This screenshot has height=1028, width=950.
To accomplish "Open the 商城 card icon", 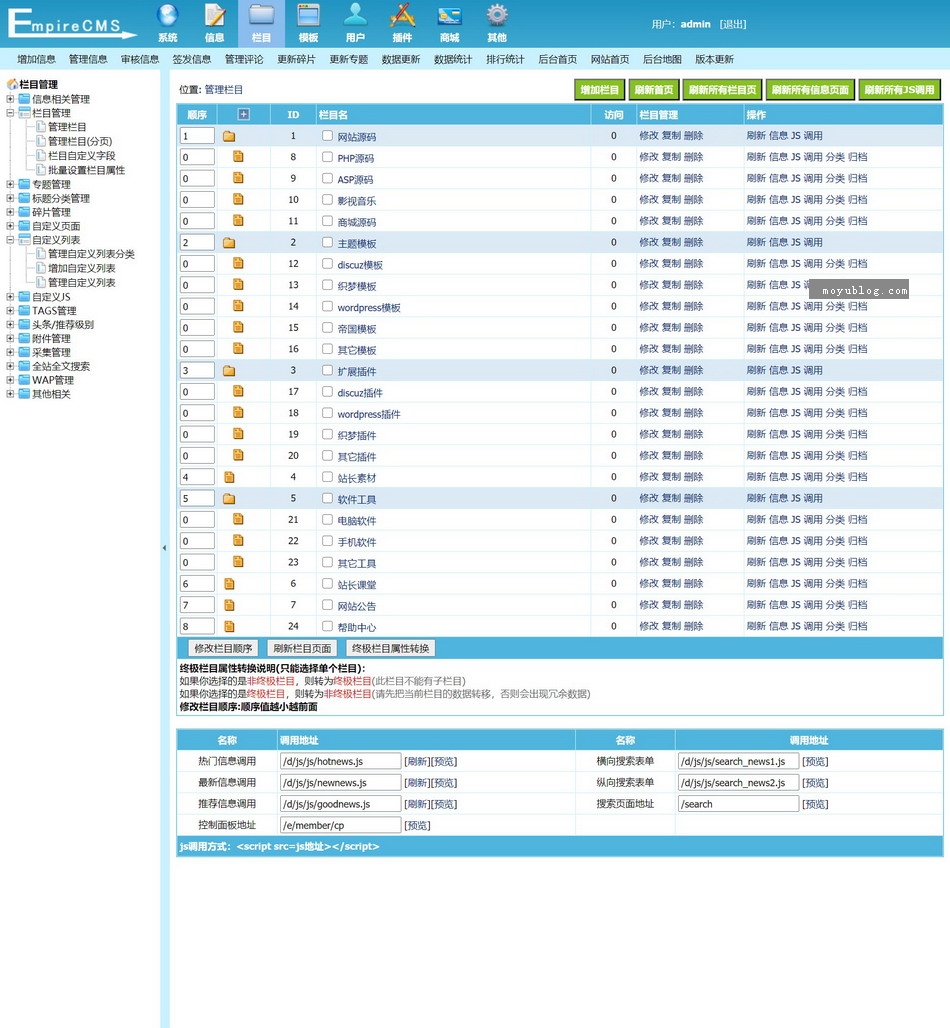I will pos(450,16).
